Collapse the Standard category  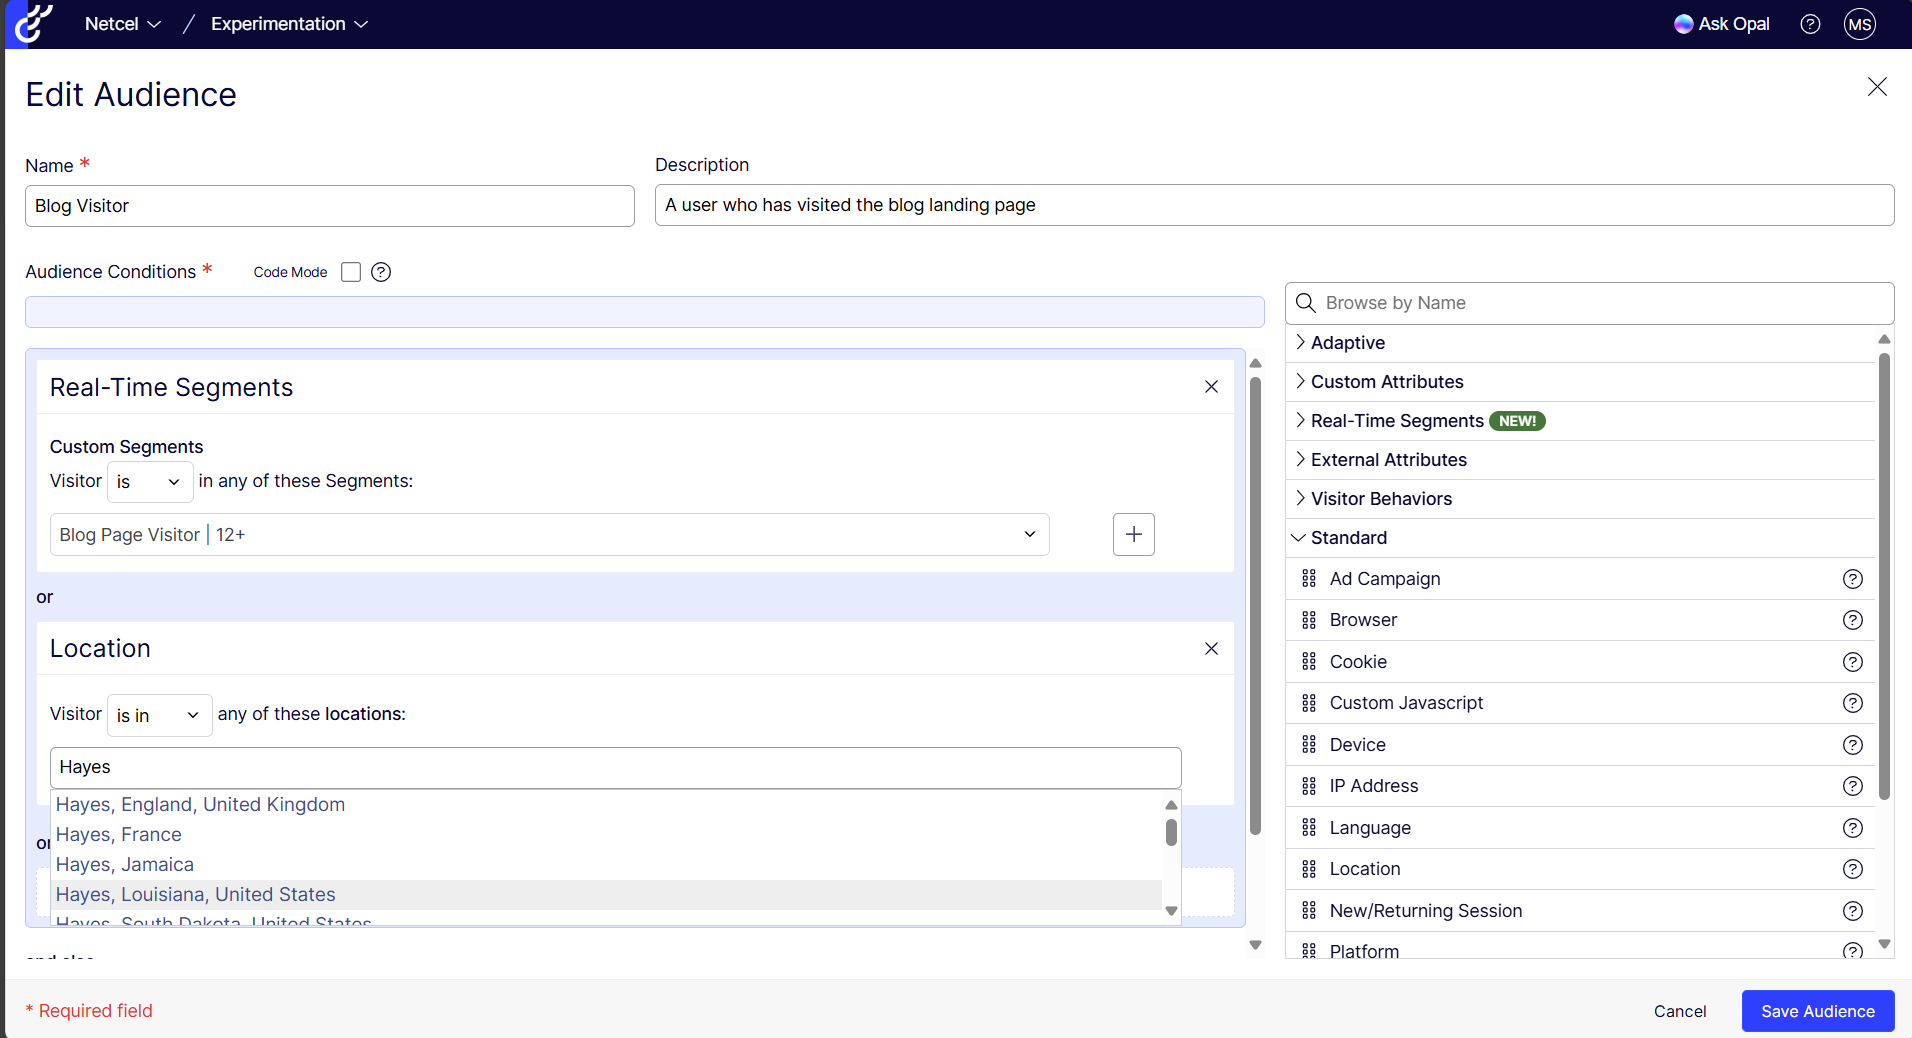[1347, 538]
